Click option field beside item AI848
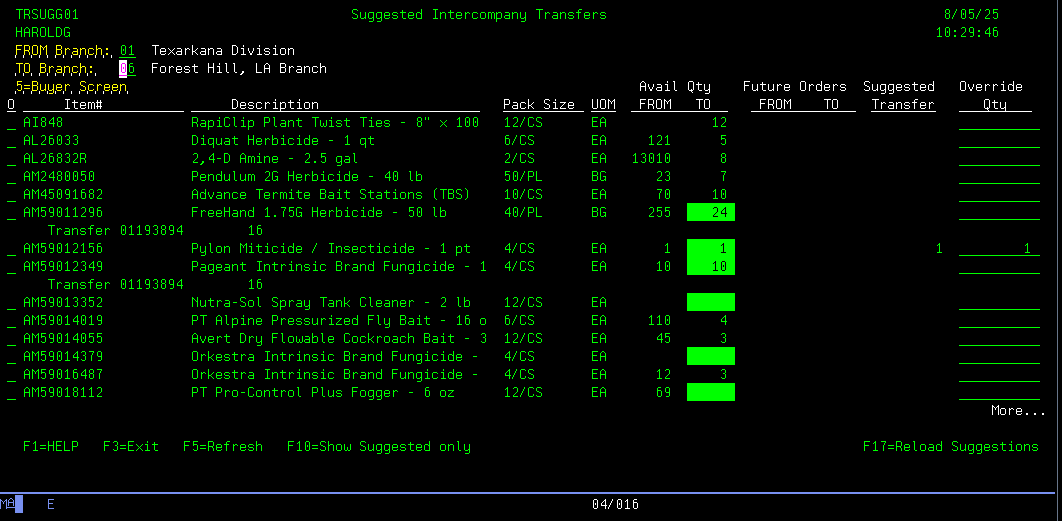Viewport: 1062px width, 521px height. tap(11, 123)
